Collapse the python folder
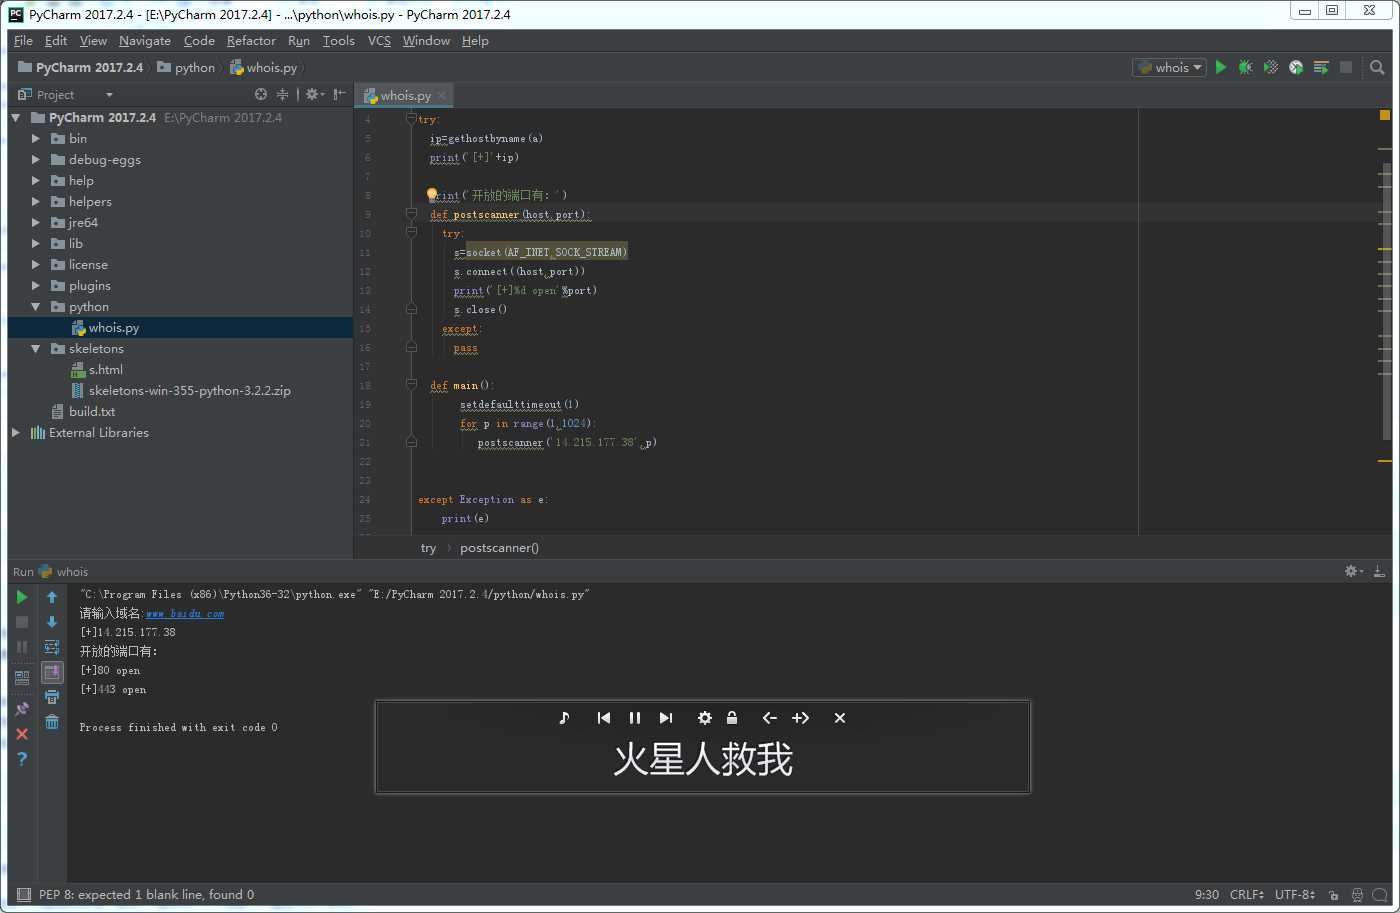The image size is (1400, 913). tap(36, 306)
